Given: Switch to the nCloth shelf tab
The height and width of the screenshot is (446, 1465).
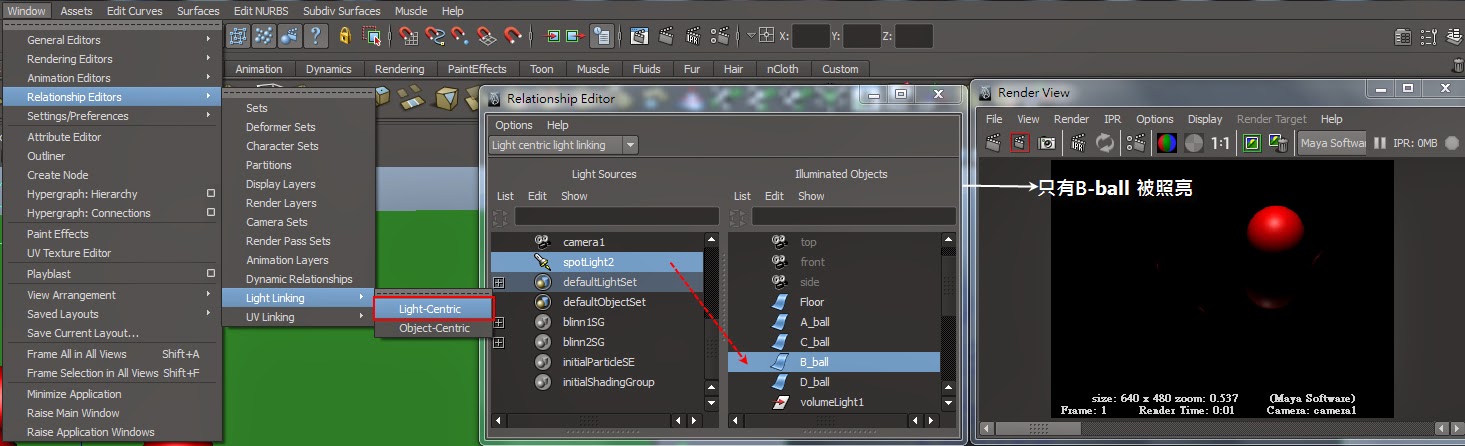Looking at the screenshot, I should [782, 69].
